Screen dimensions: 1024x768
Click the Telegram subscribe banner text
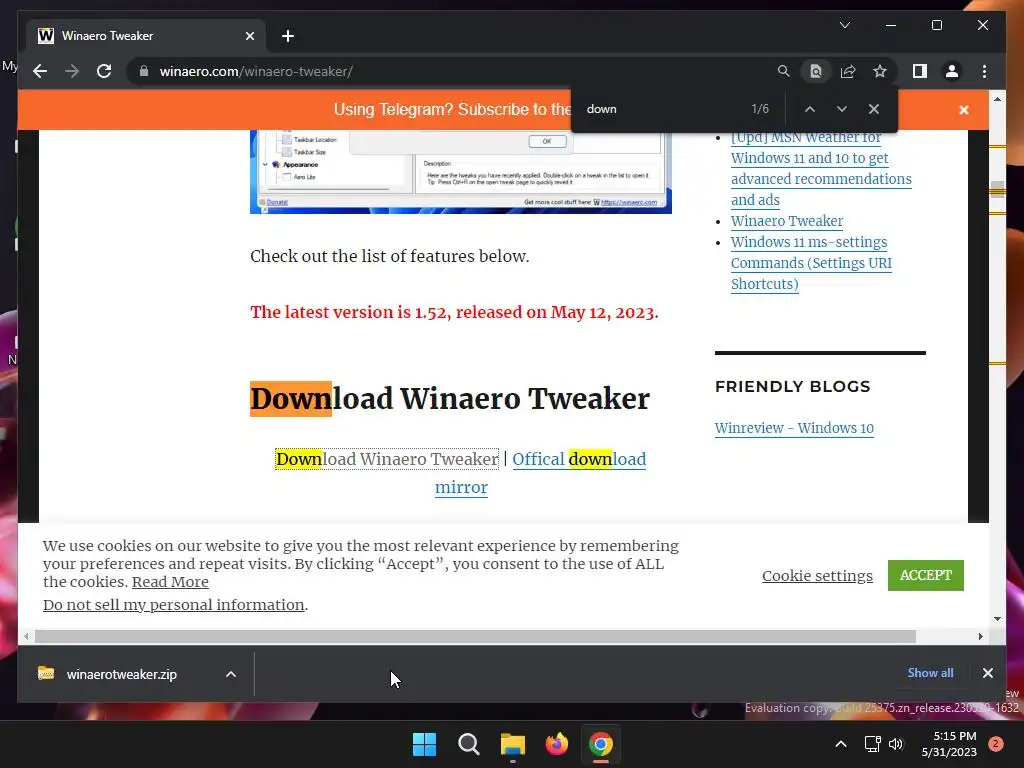pos(452,109)
